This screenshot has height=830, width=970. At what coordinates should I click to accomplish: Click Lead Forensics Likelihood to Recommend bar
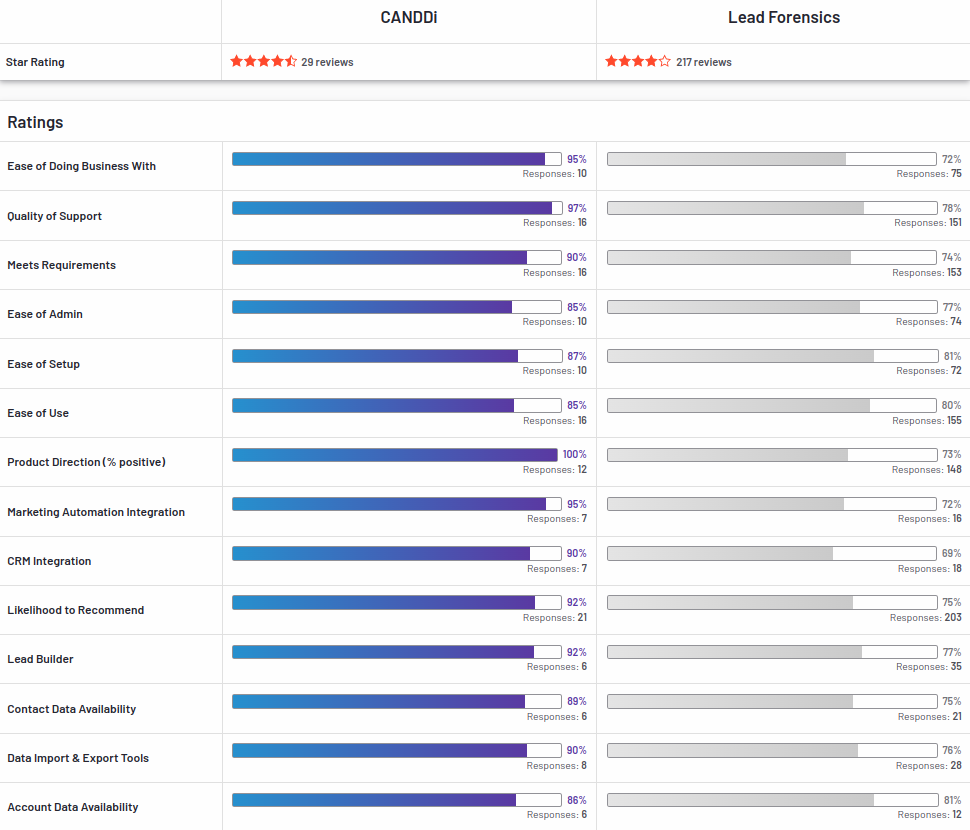click(x=772, y=602)
